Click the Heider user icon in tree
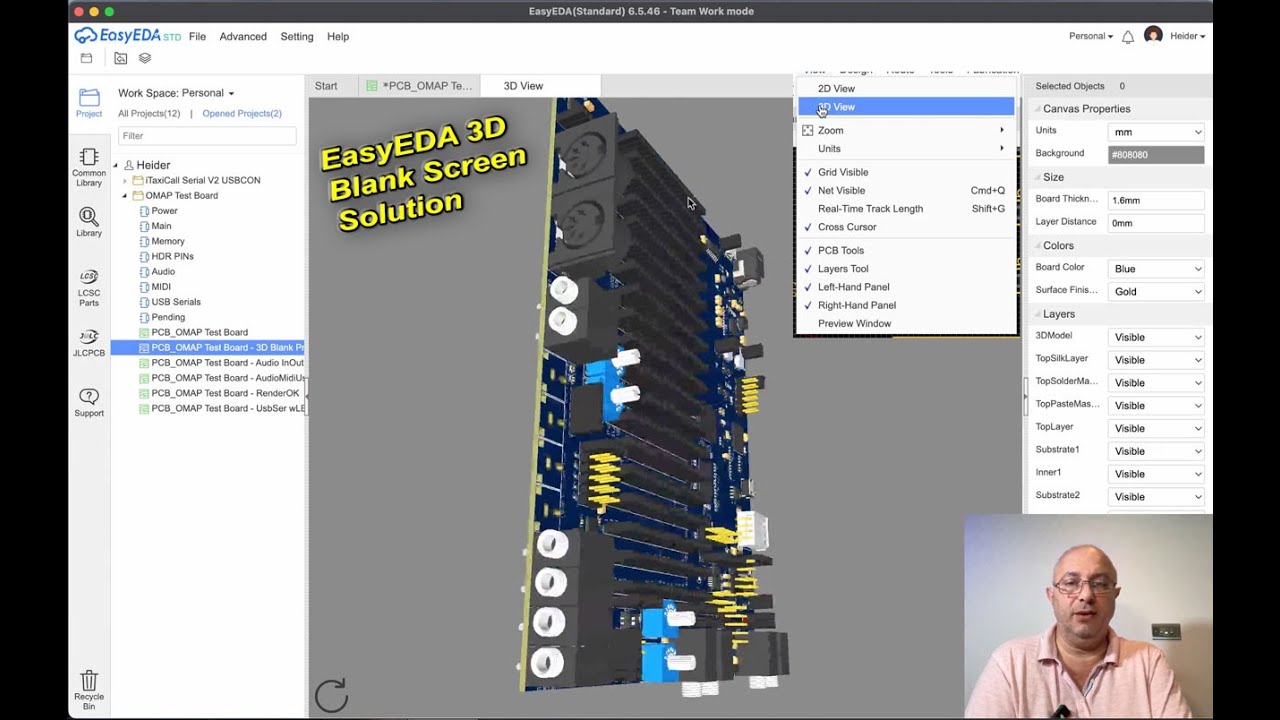 click(129, 165)
